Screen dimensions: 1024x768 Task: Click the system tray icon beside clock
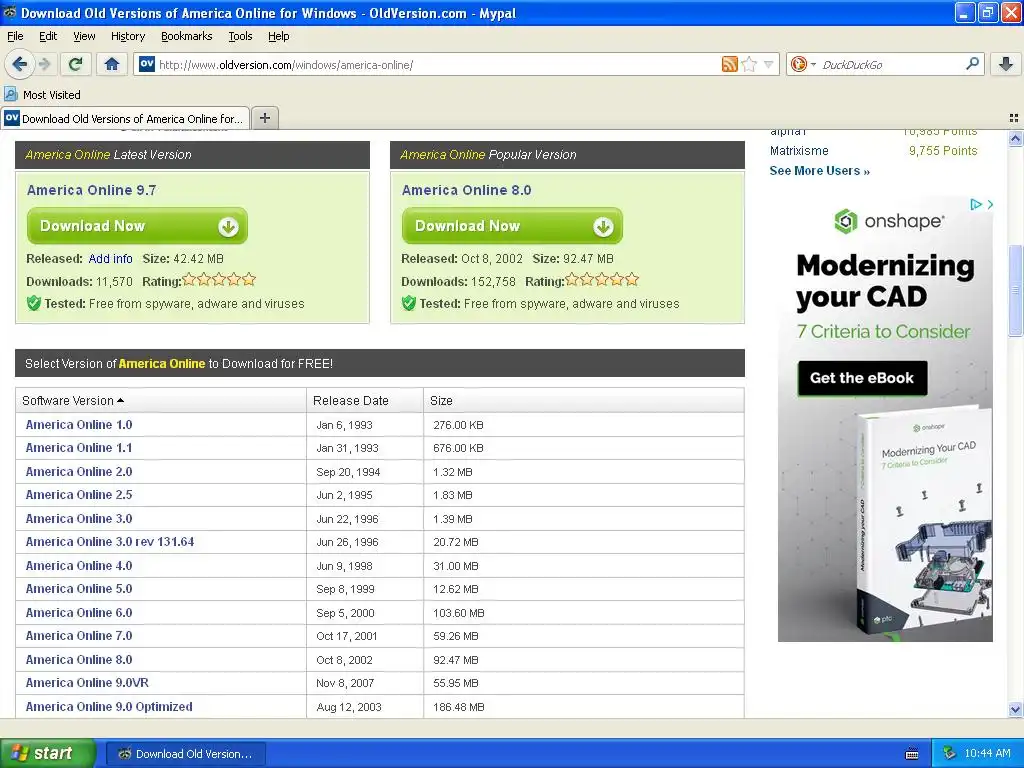pos(950,753)
